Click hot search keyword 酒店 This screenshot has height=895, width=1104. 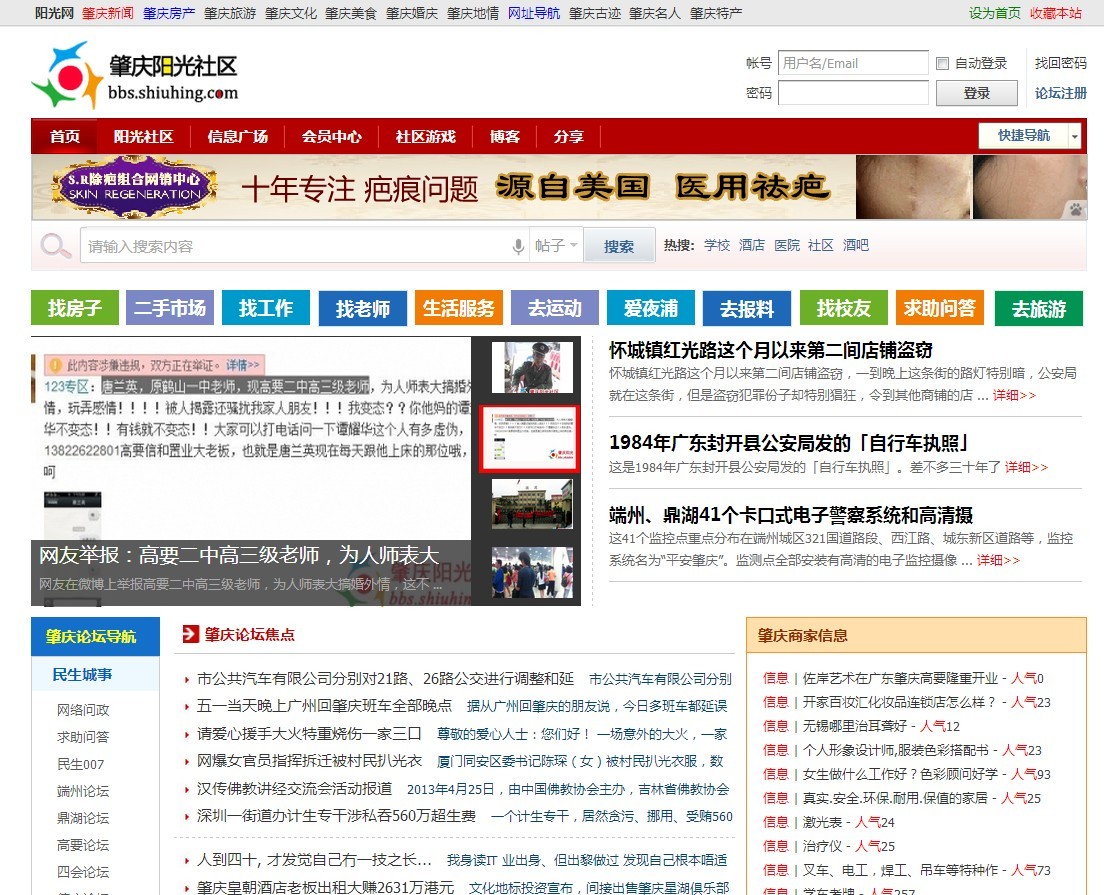pos(751,245)
